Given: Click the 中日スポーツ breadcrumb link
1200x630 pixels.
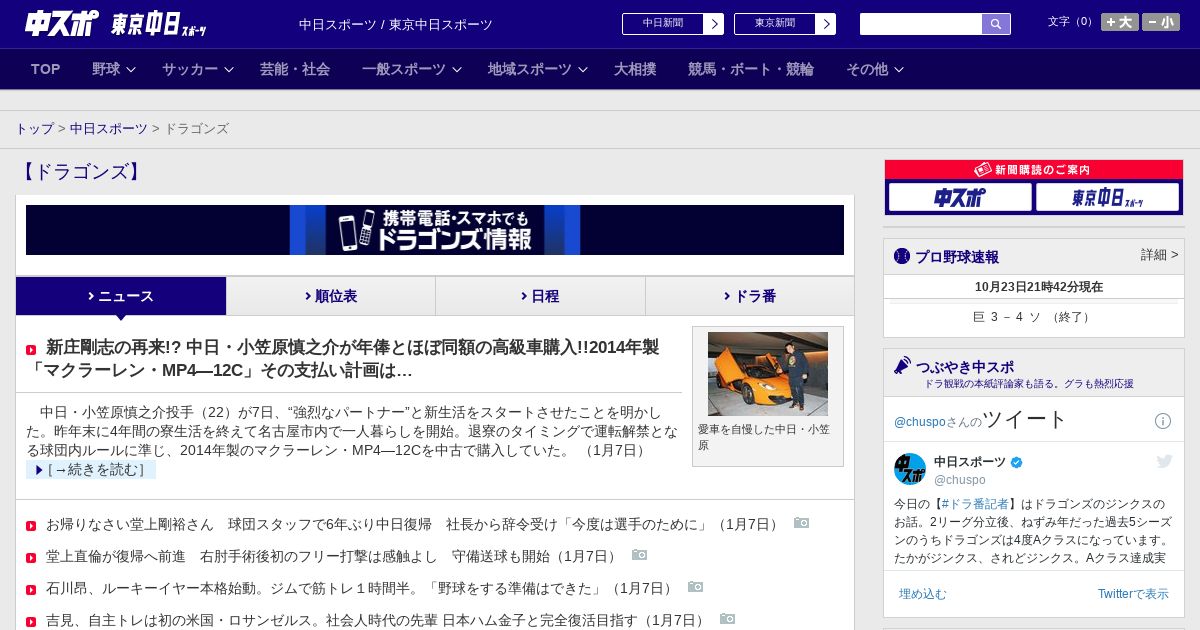Looking at the screenshot, I should pyautogui.click(x=109, y=129).
